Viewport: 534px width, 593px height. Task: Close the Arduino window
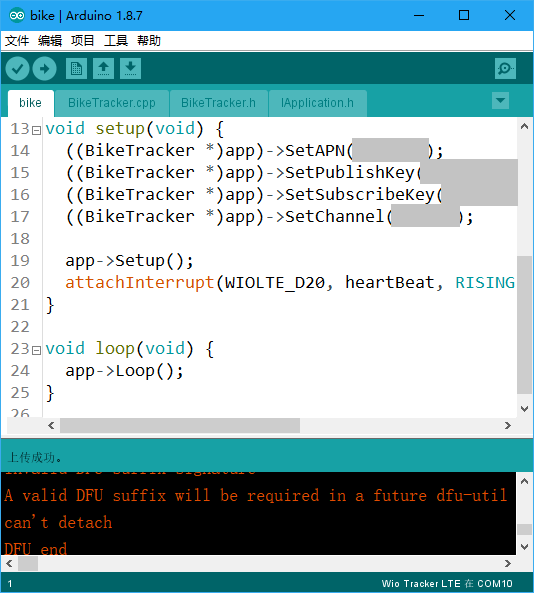coord(510,16)
